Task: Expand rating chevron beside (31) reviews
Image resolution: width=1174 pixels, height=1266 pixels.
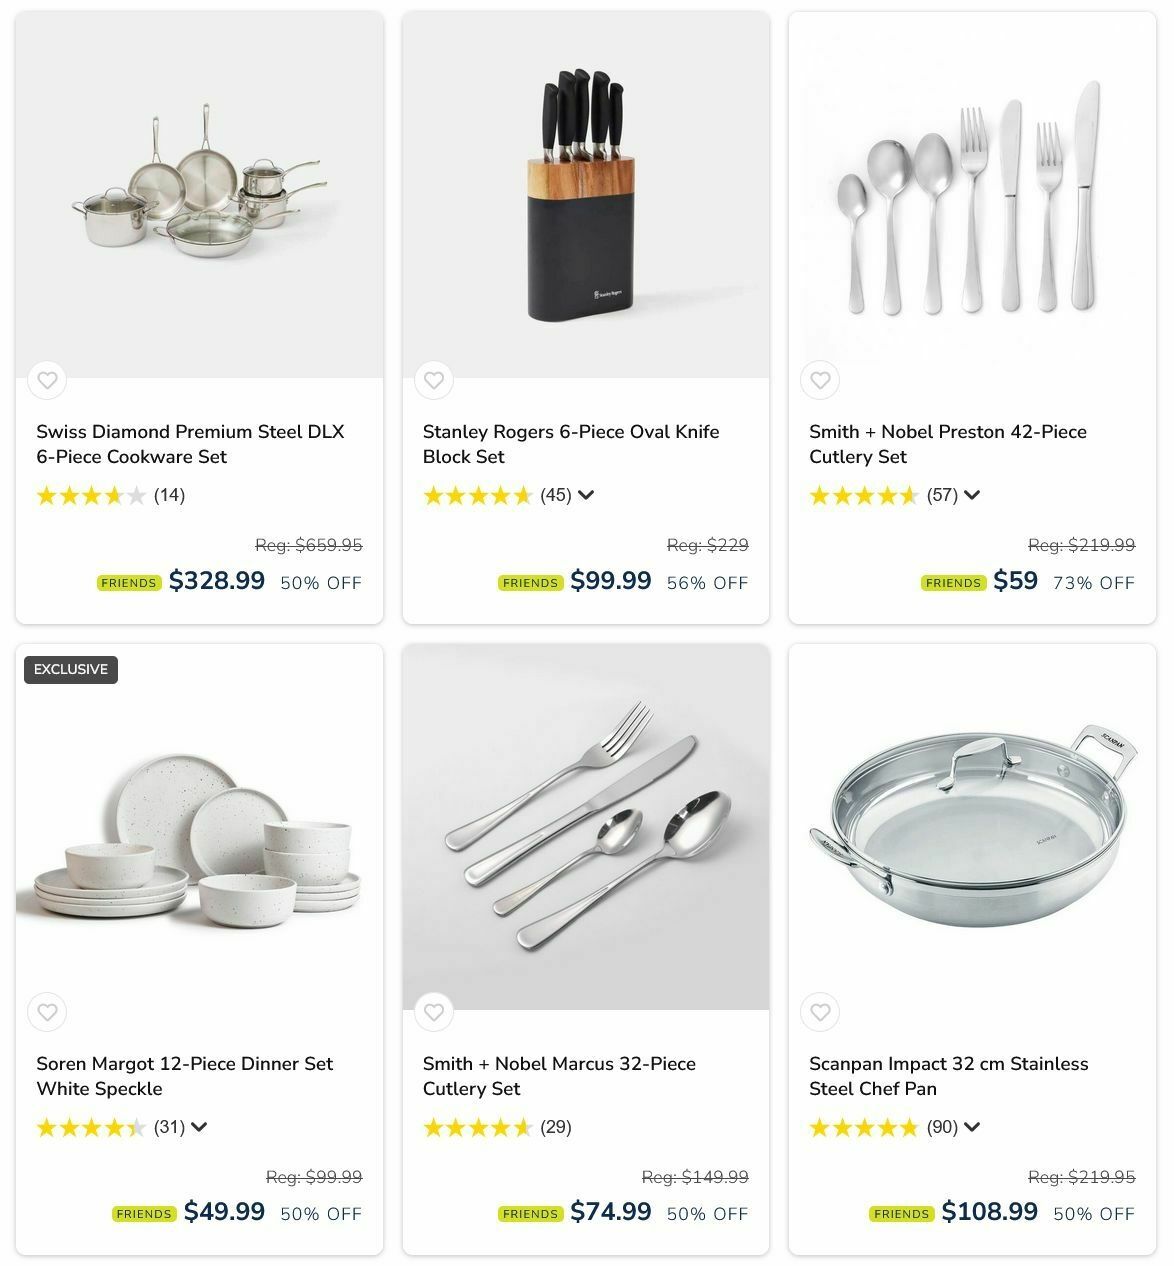Action: (x=199, y=1127)
